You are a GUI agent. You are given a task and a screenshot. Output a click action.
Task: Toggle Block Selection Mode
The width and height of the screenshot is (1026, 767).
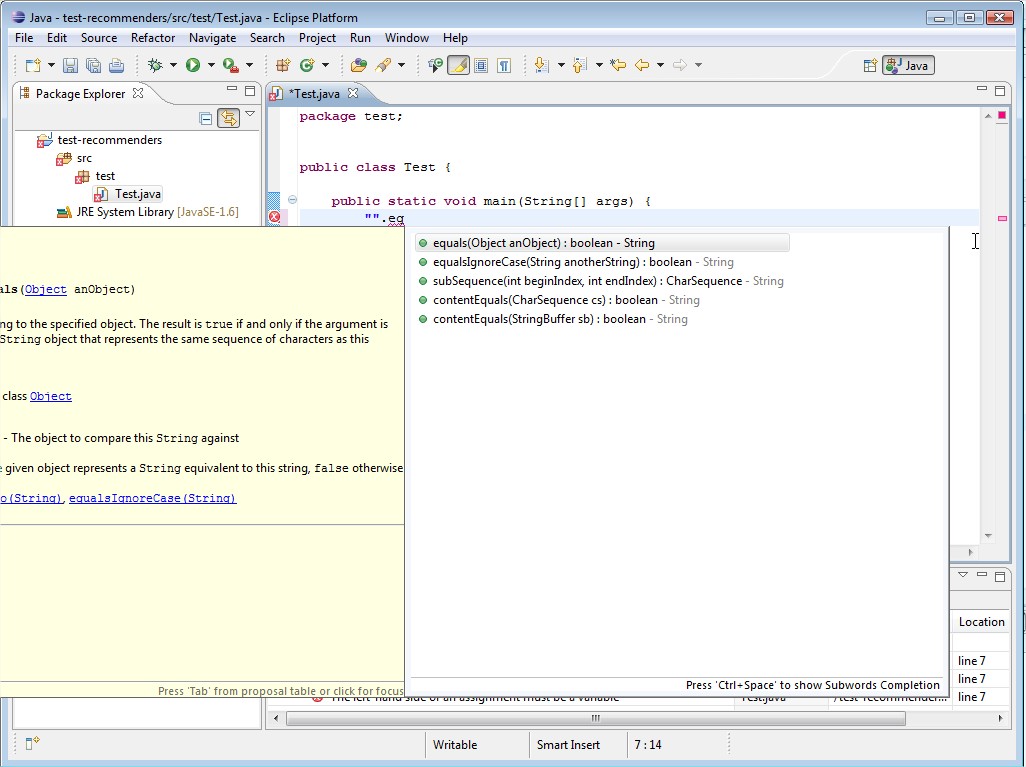481,65
